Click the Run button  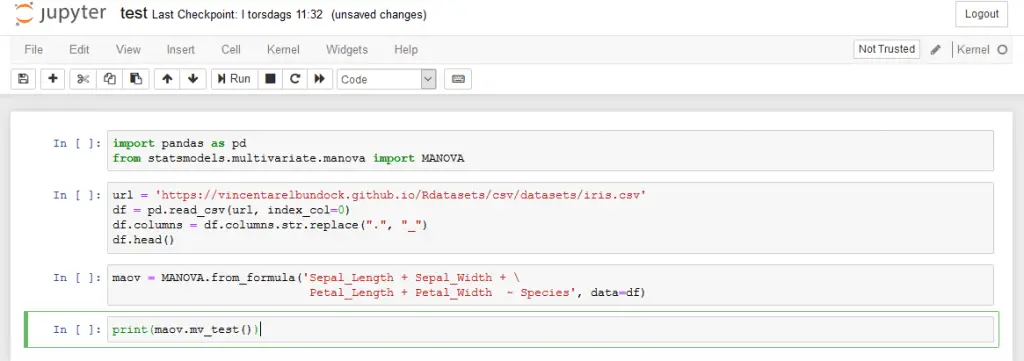234,79
